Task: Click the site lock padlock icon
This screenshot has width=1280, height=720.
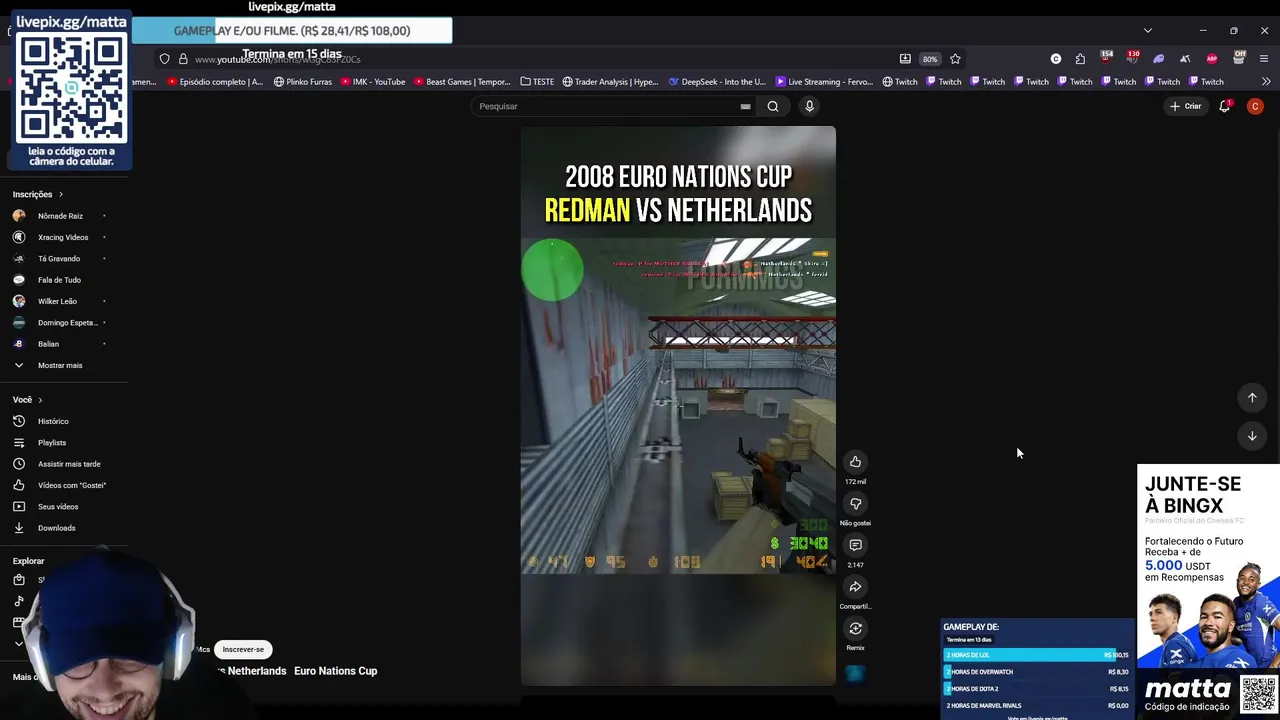Action: coord(183,59)
